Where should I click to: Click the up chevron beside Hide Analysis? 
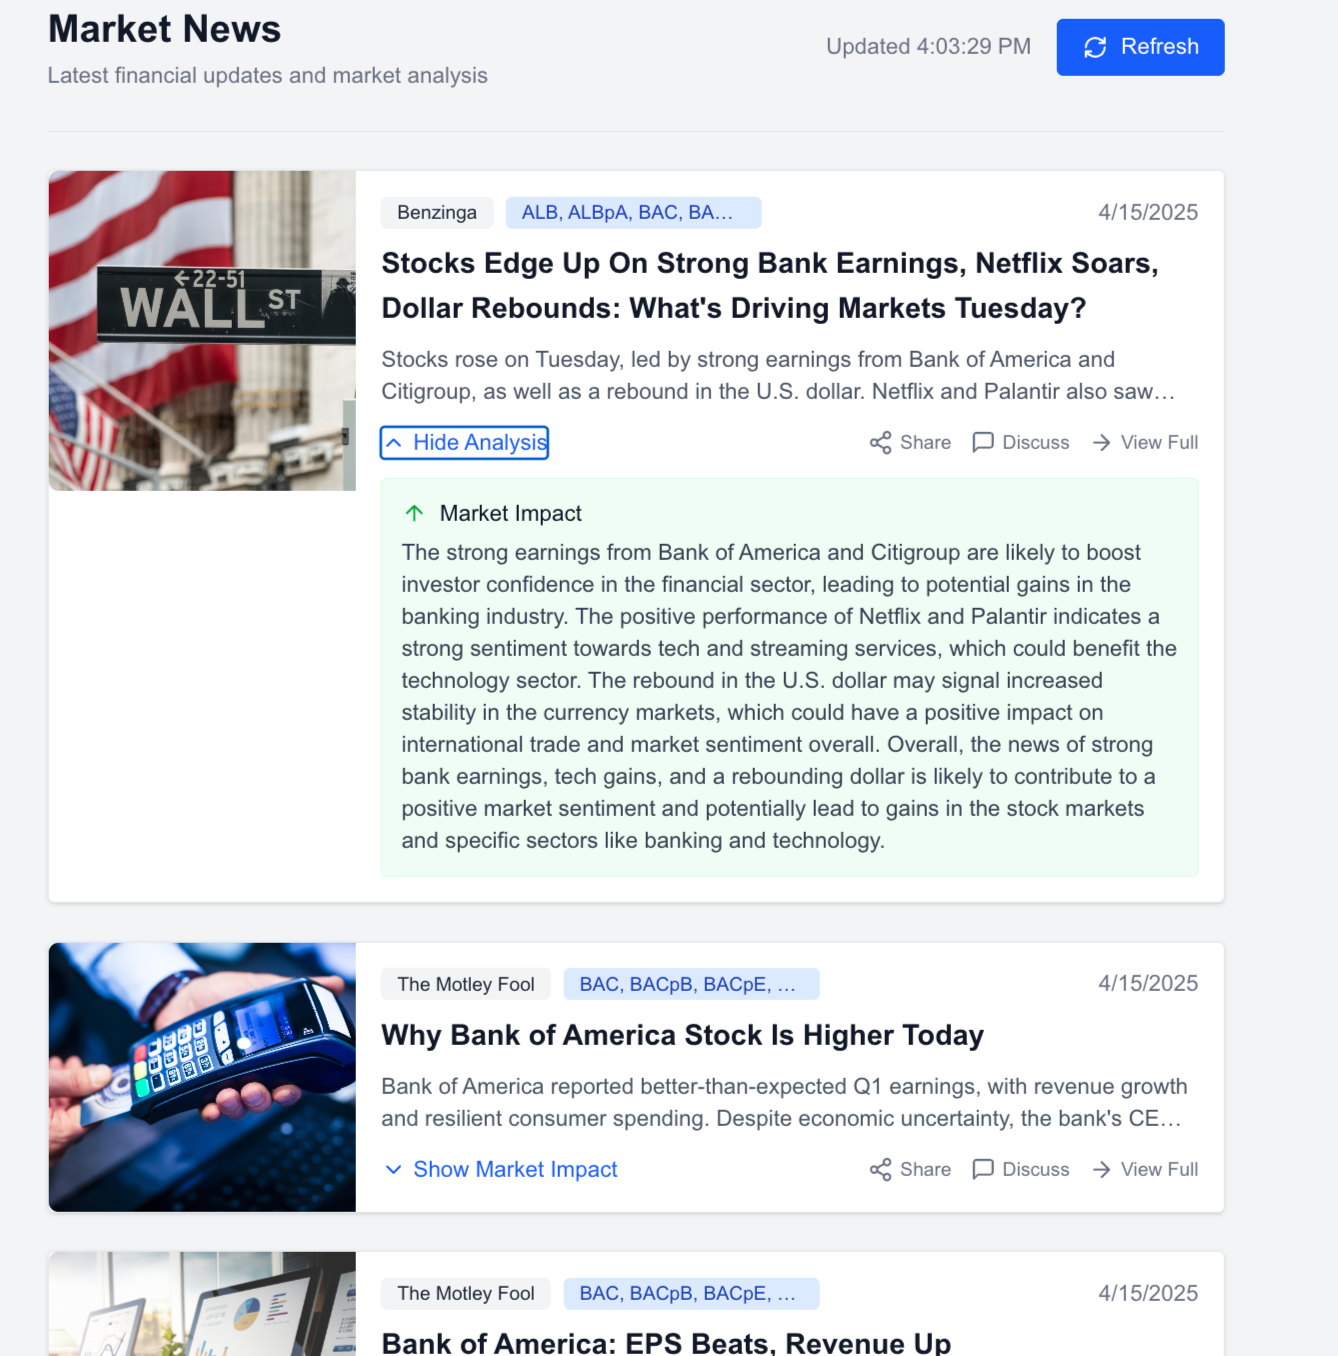(x=394, y=443)
